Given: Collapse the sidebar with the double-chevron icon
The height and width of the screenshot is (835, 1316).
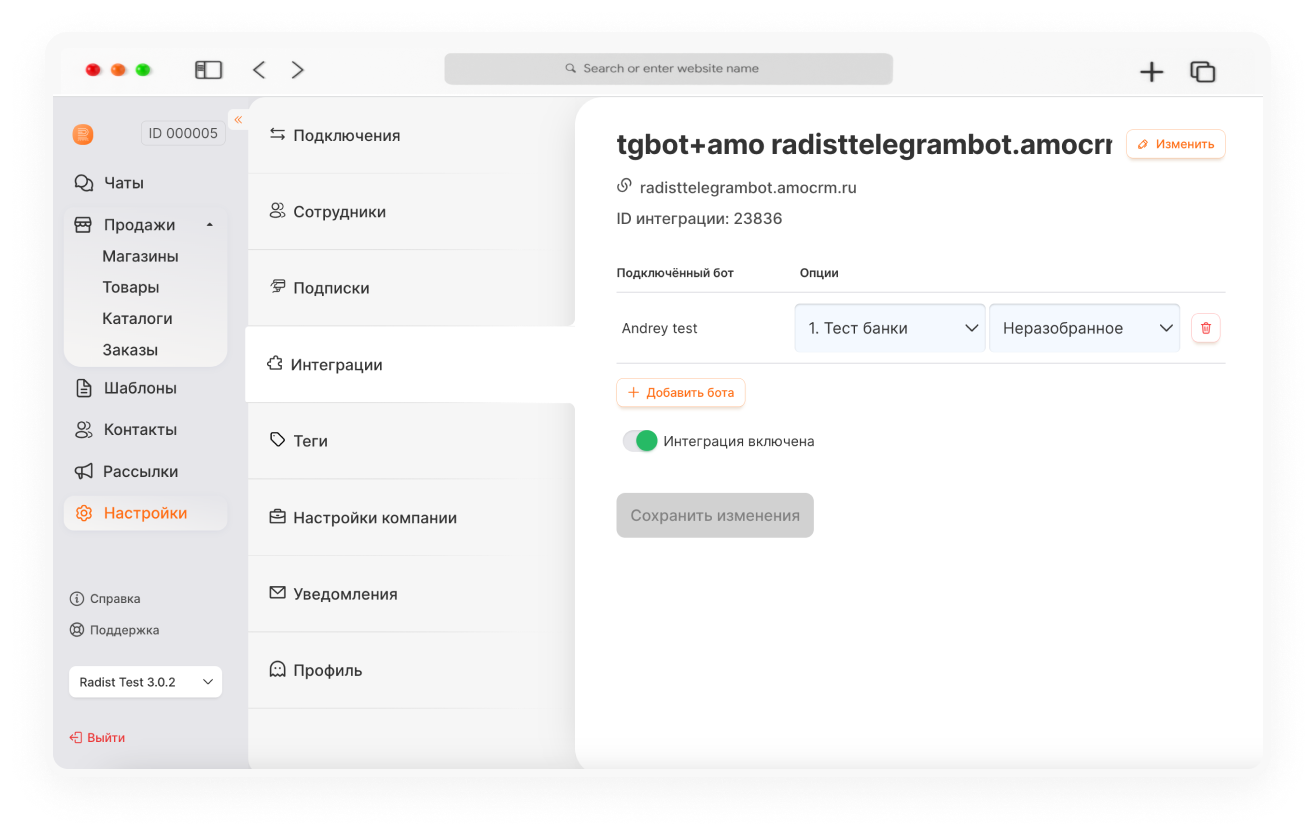Looking at the screenshot, I should click(x=238, y=119).
